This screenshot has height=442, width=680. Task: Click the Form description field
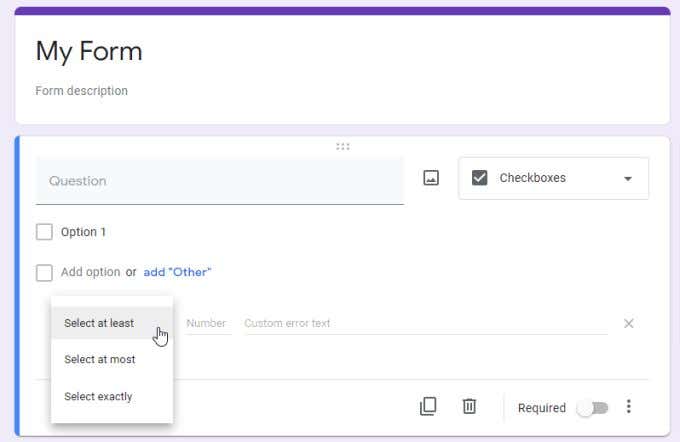tap(82, 91)
